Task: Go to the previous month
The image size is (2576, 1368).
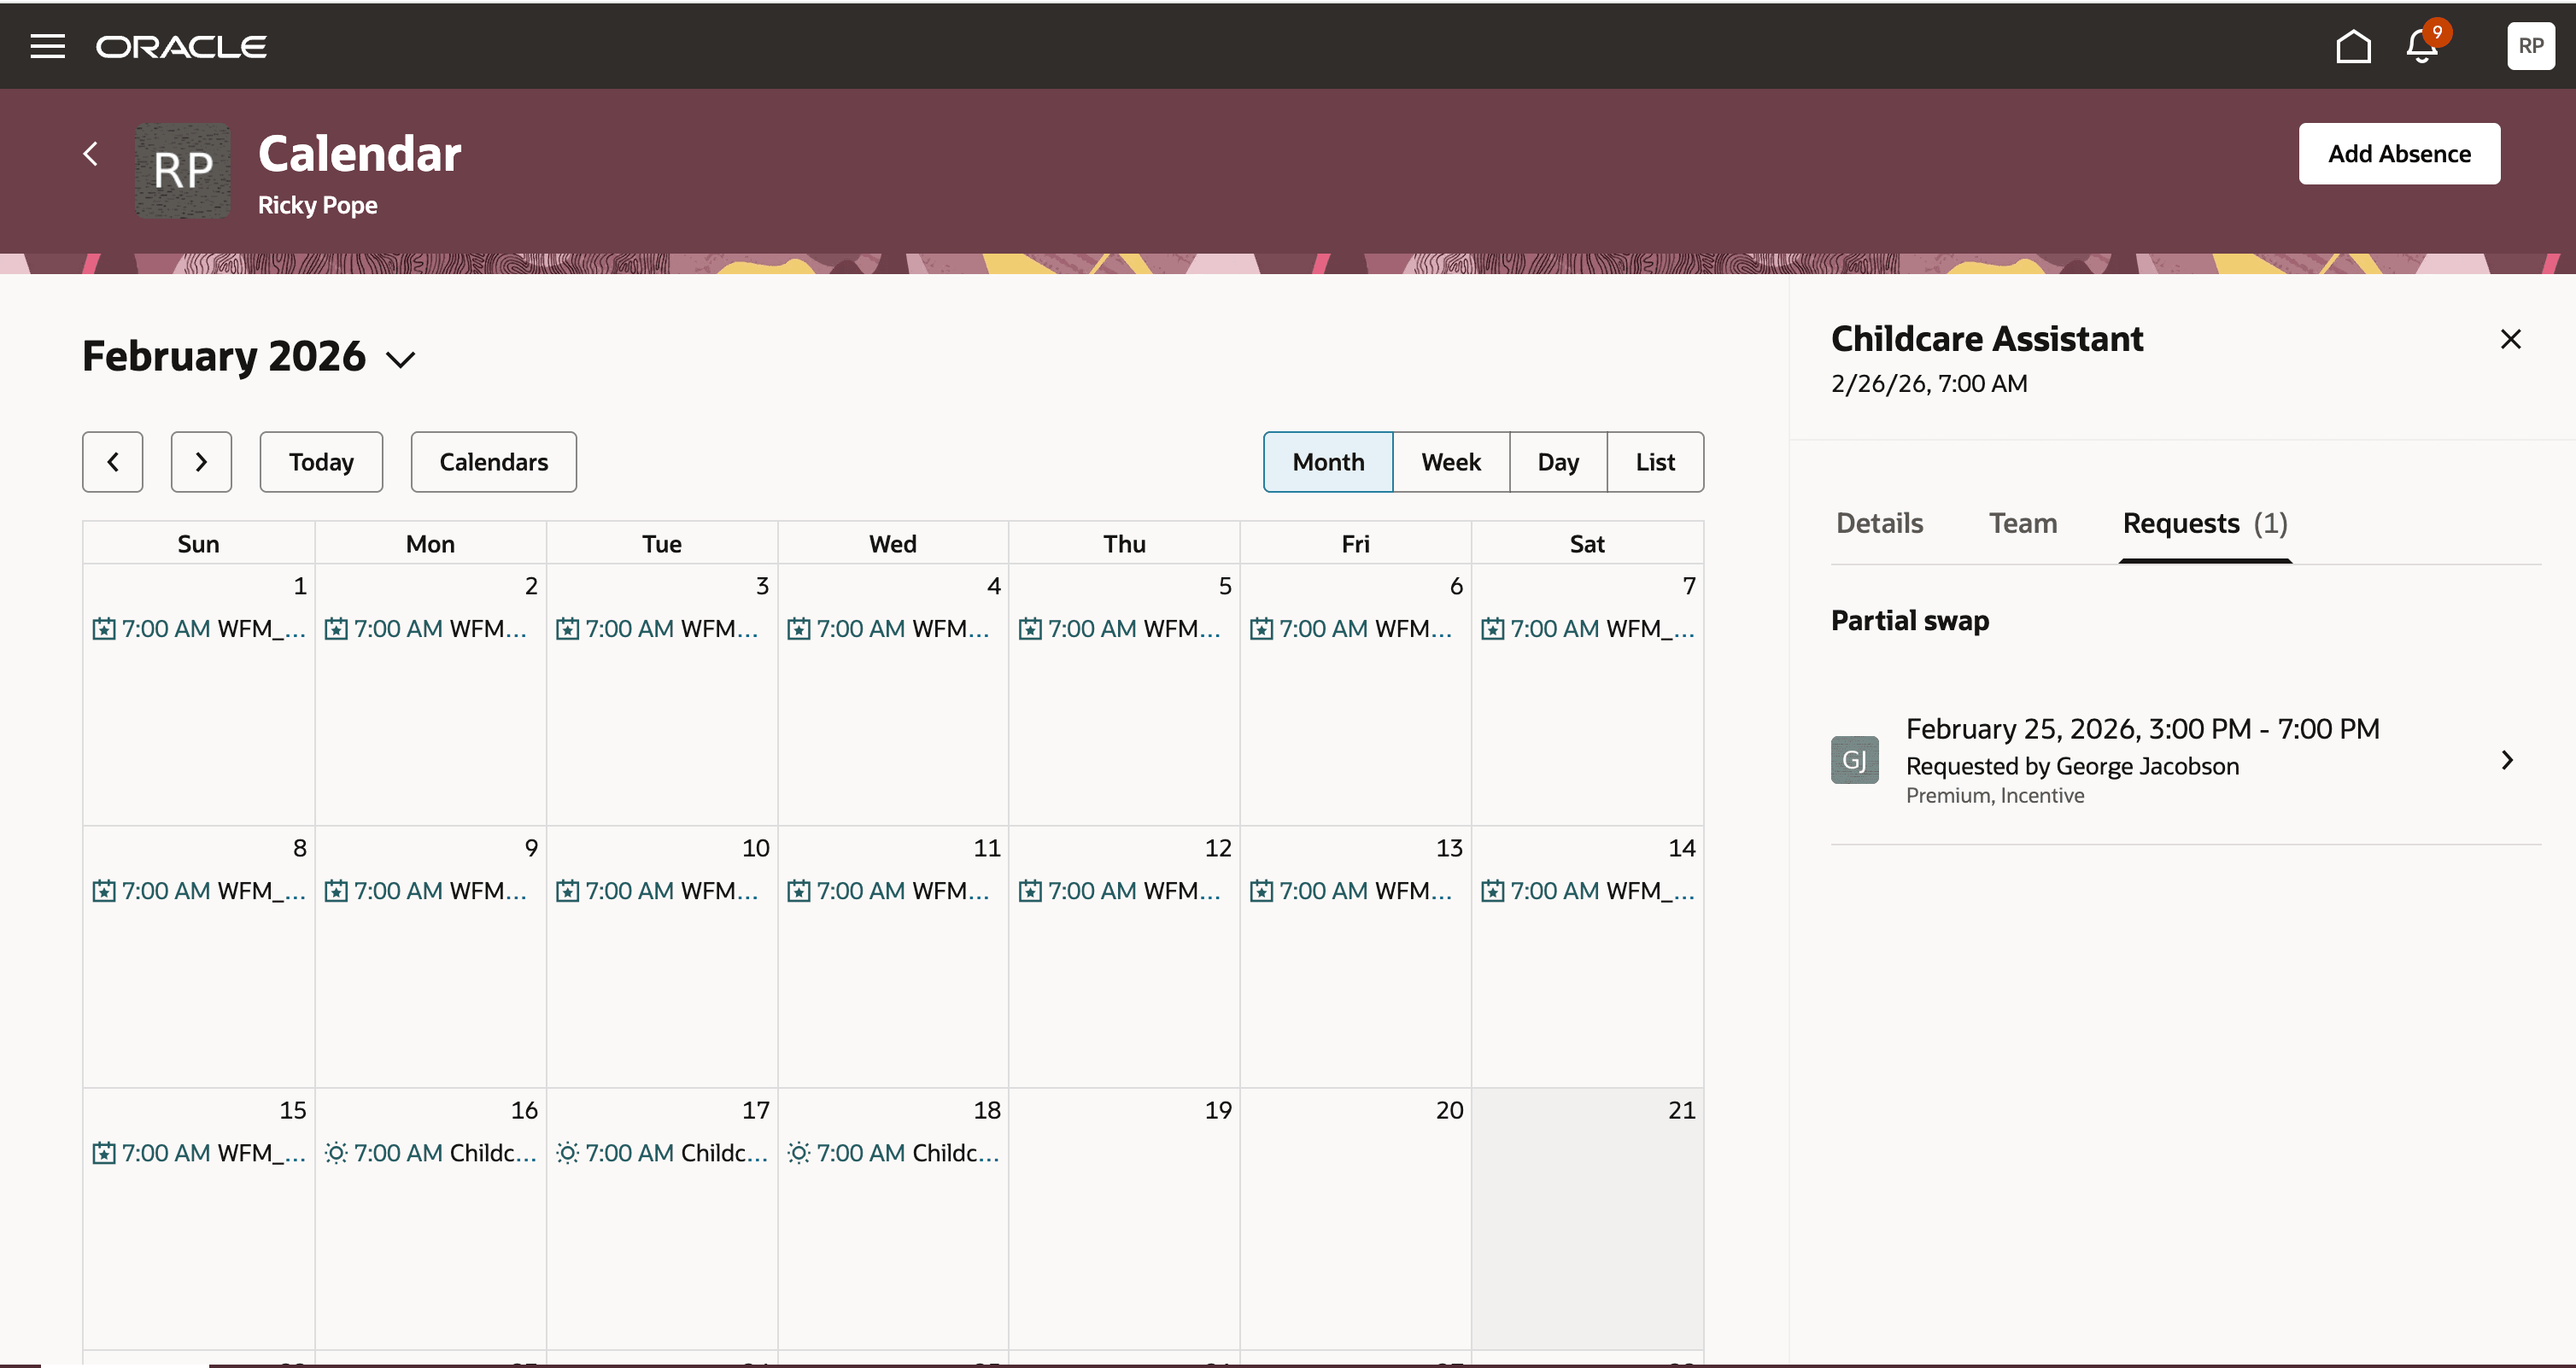Action: 113,462
